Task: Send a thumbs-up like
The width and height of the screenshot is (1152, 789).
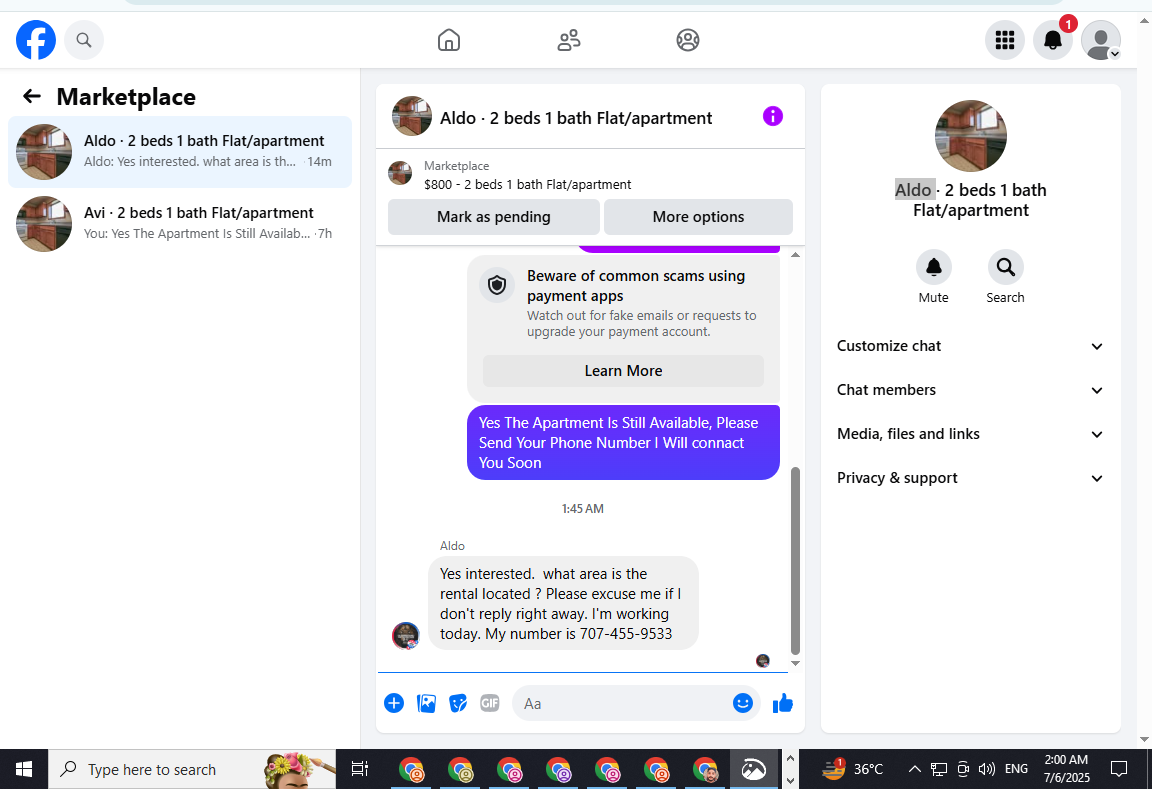Action: [783, 703]
